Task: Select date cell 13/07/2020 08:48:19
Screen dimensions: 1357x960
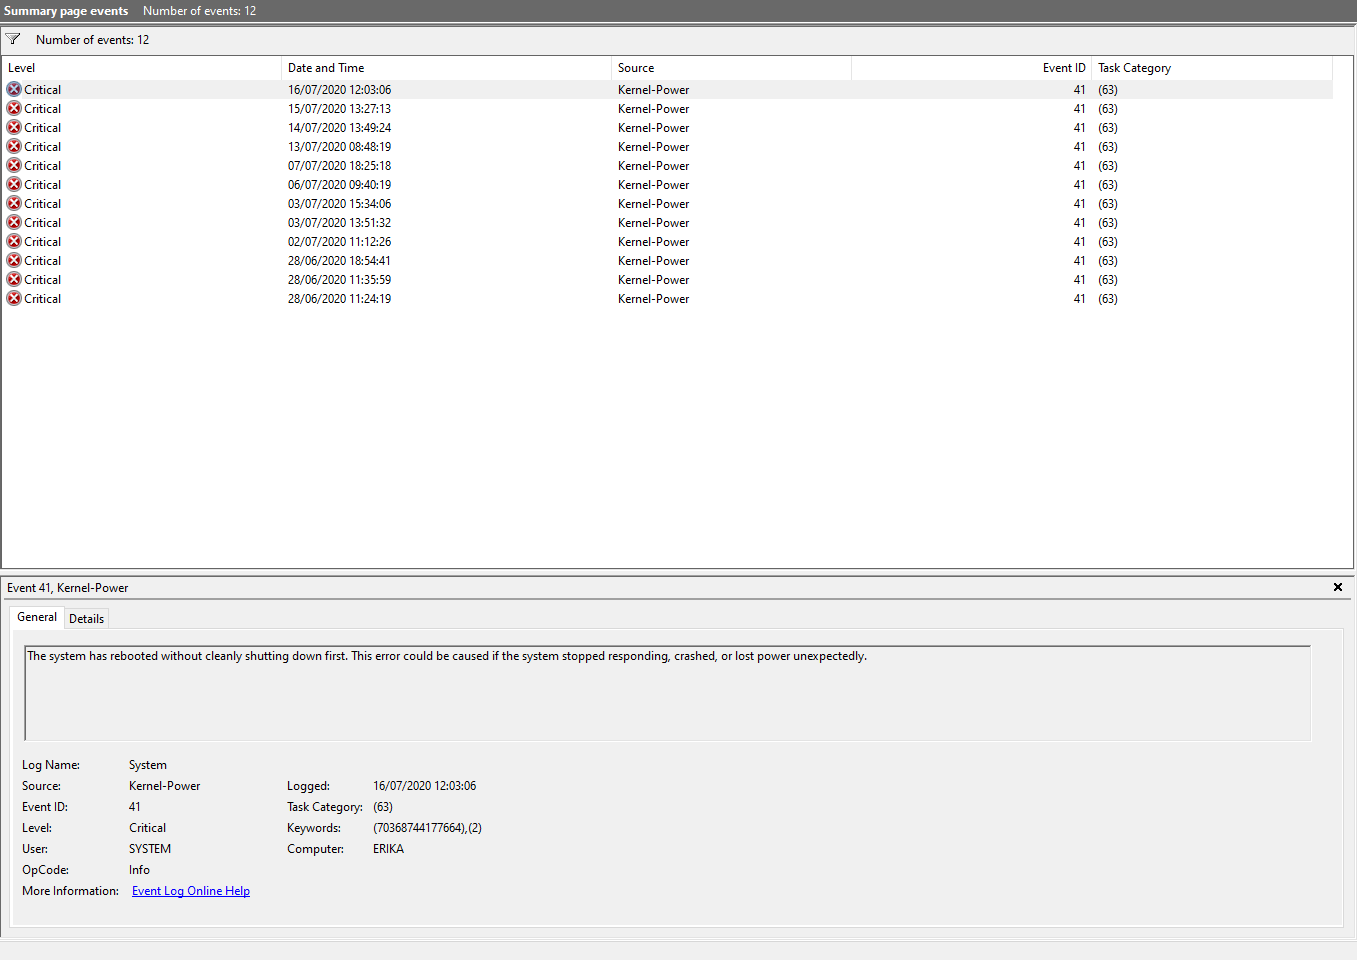Action: pos(339,147)
